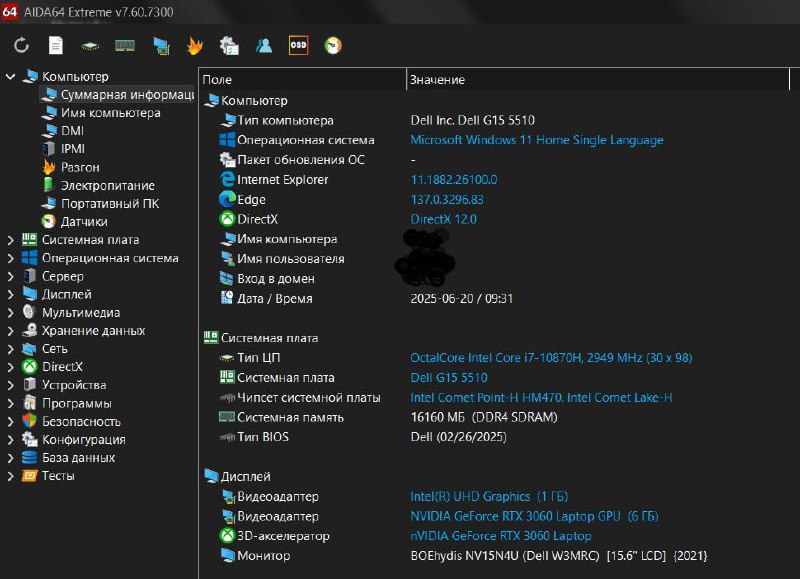Screen dimensions: 800x579
Task: Click the Поле column header
Action: point(303,80)
